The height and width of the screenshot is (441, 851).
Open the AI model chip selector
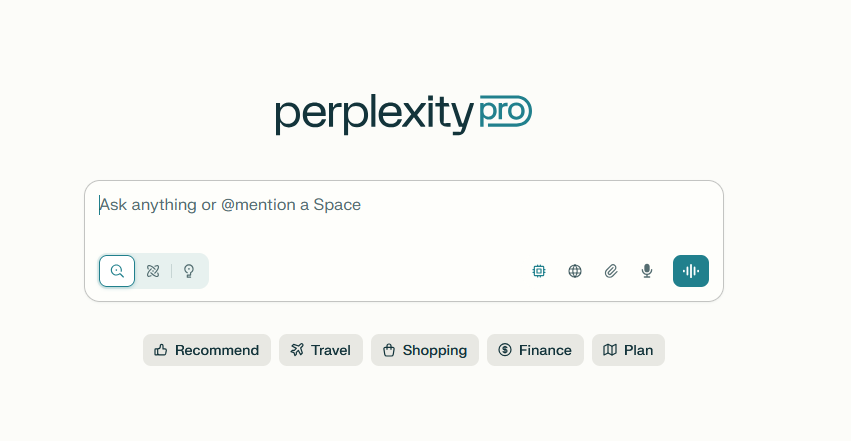(539, 271)
